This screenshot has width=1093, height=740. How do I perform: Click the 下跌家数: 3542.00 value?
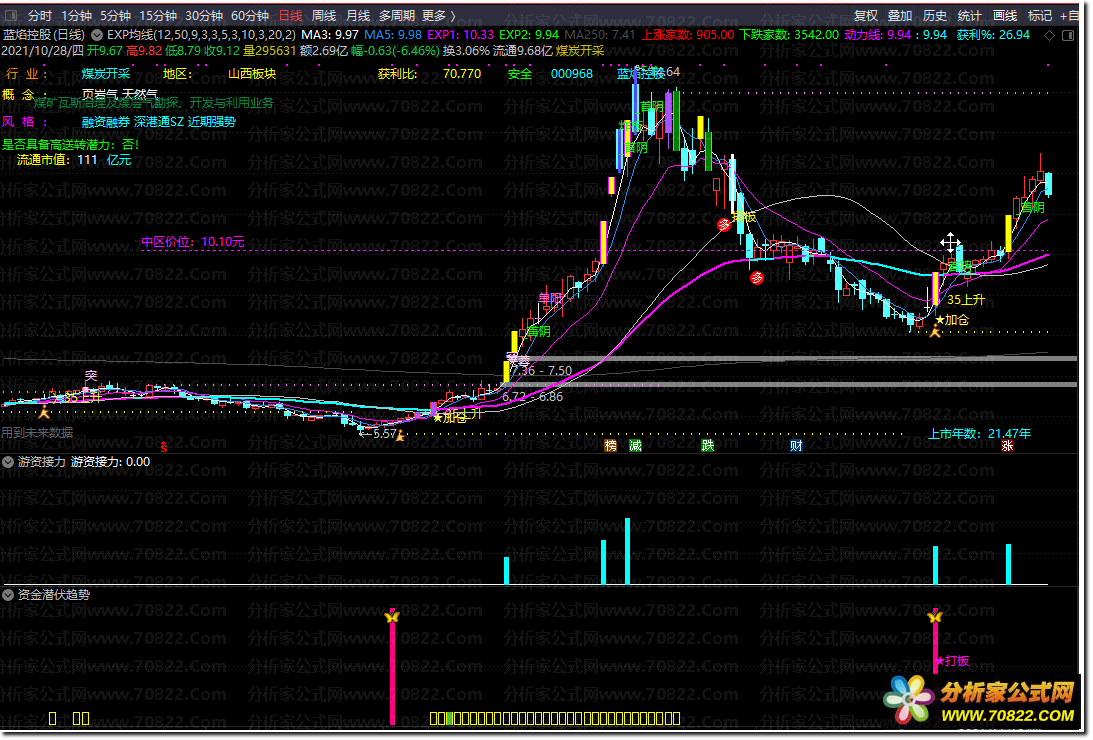click(789, 35)
